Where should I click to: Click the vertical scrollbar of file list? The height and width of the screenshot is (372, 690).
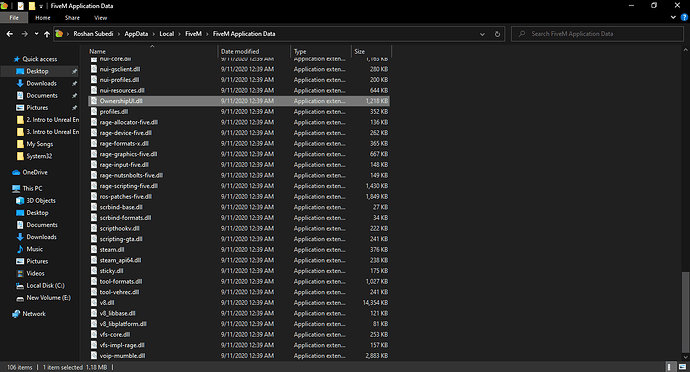click(x=685, y=203)
